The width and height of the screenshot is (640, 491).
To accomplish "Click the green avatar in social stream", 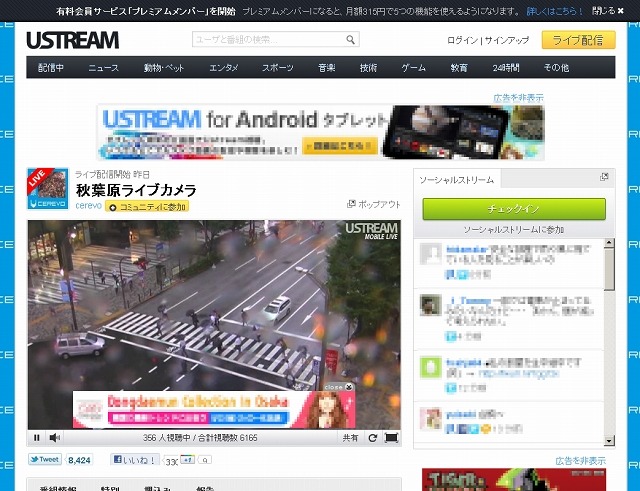I will 431,367.
